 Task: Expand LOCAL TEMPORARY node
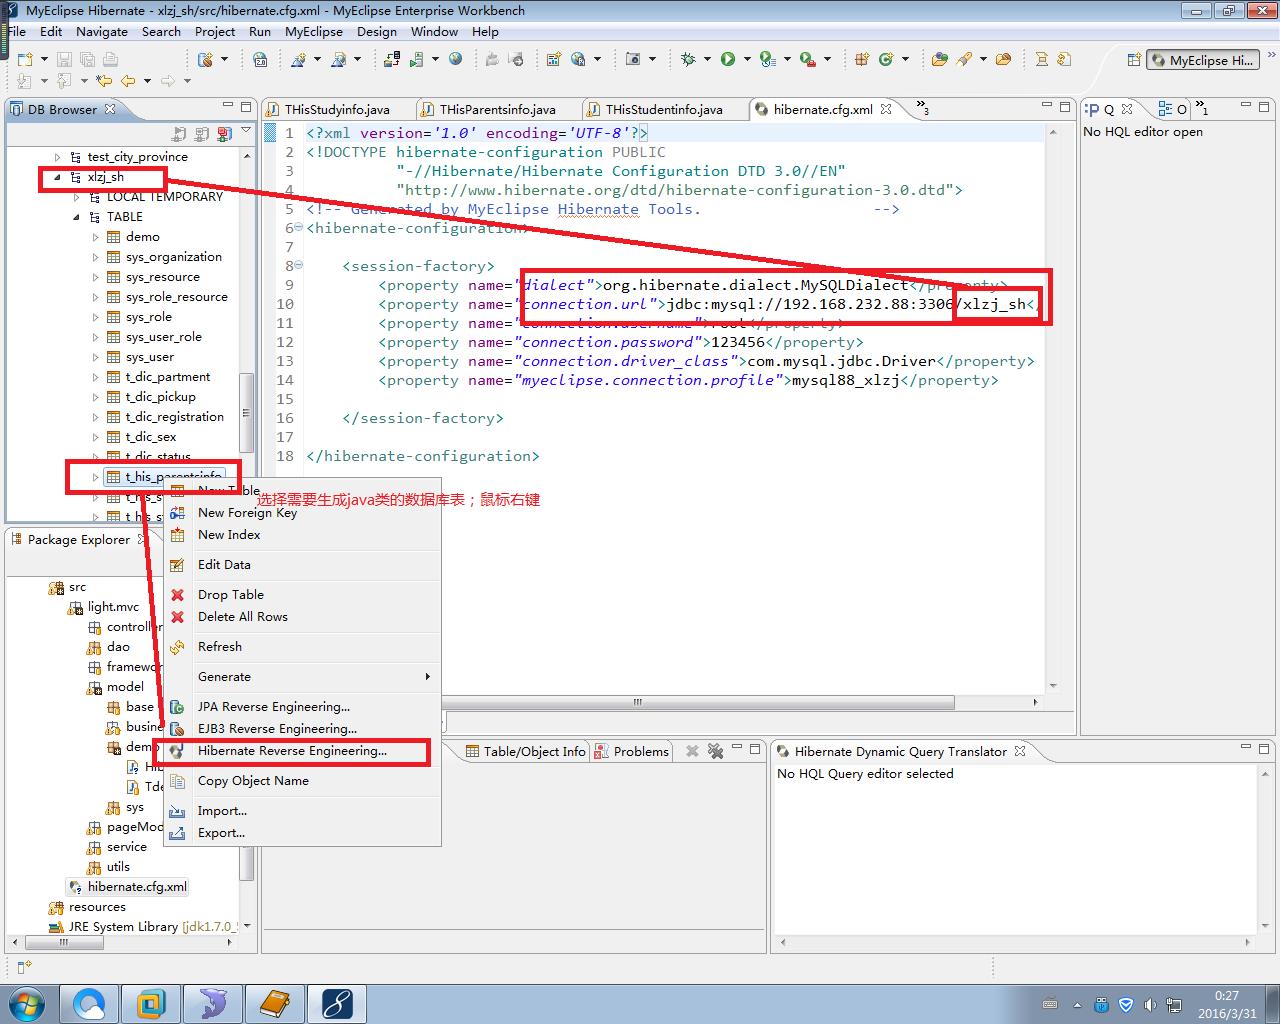pyautogui.click(x=77, y=197)
